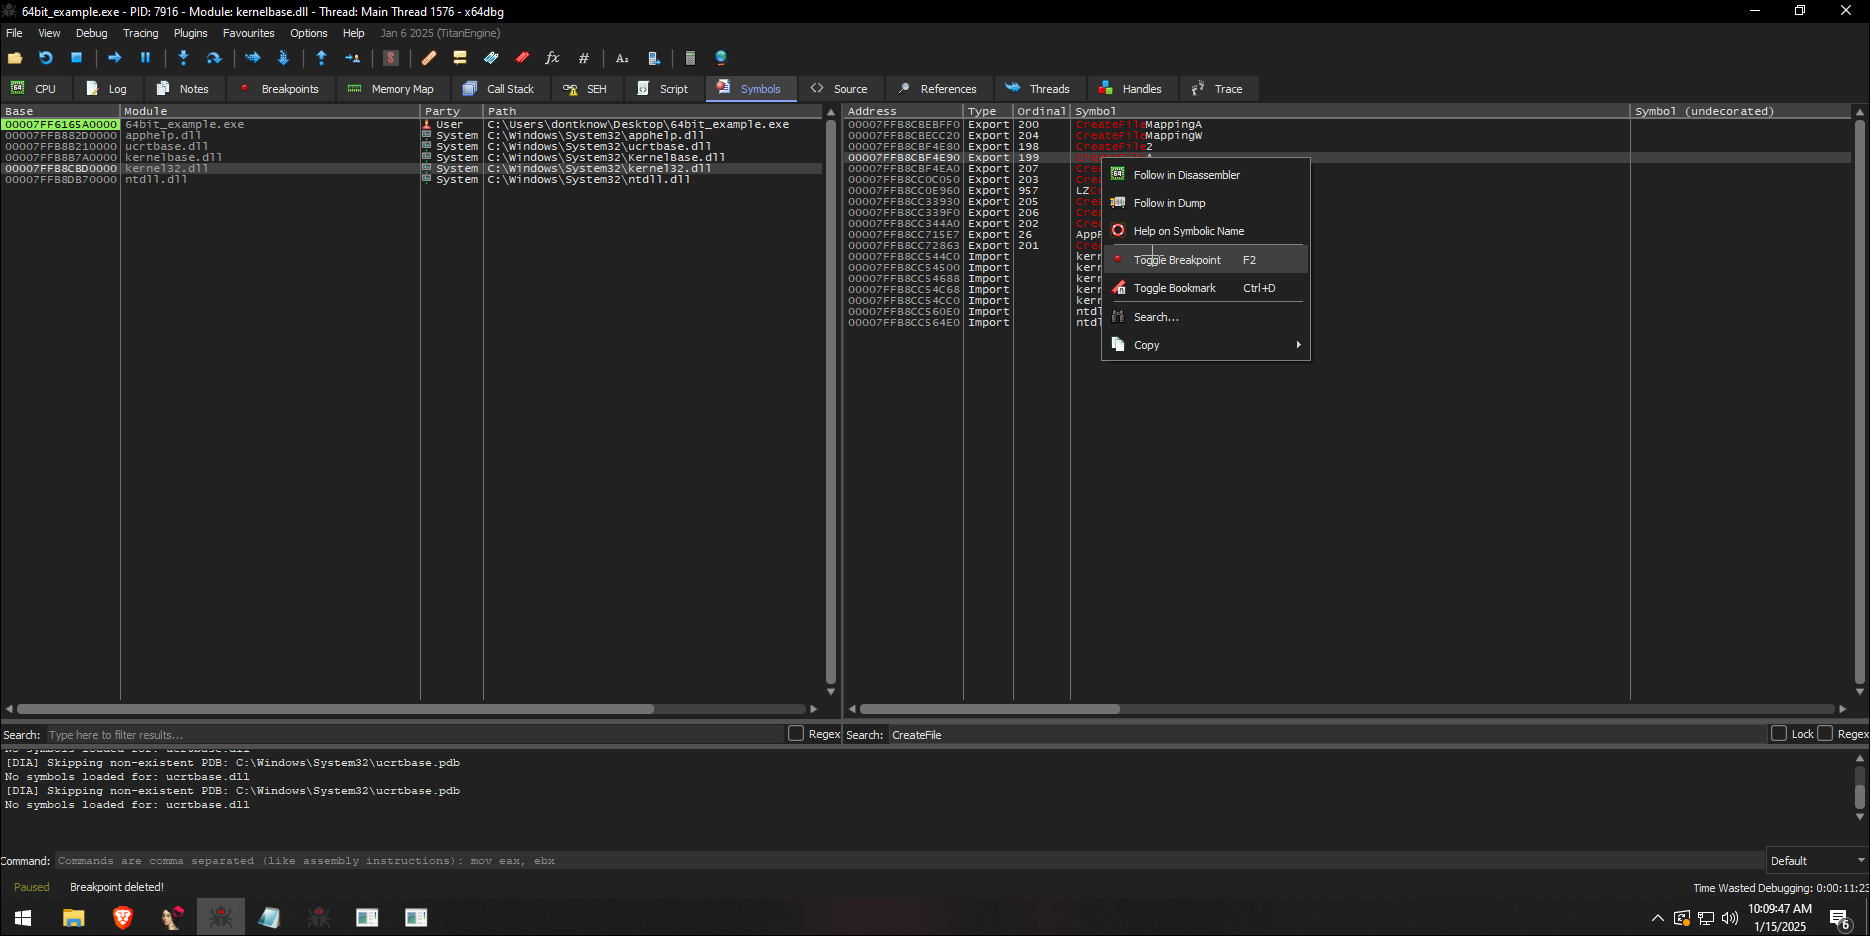Open the notification center icon
Viewport: 1870px width, 936px height.
(1840, 918)
